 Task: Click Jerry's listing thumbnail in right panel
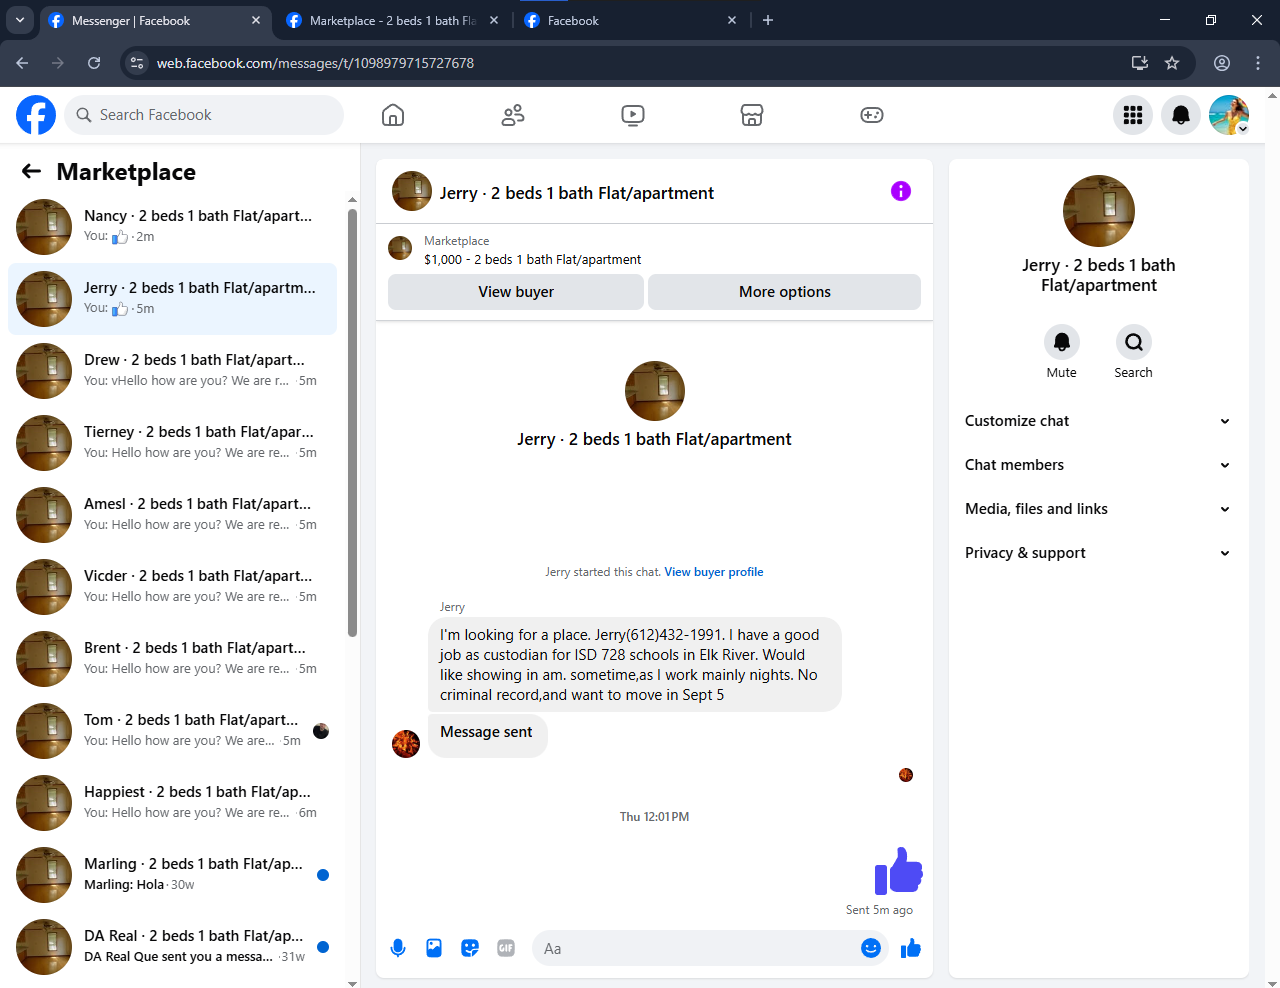pyautogui.click(x=1098, y=211)
